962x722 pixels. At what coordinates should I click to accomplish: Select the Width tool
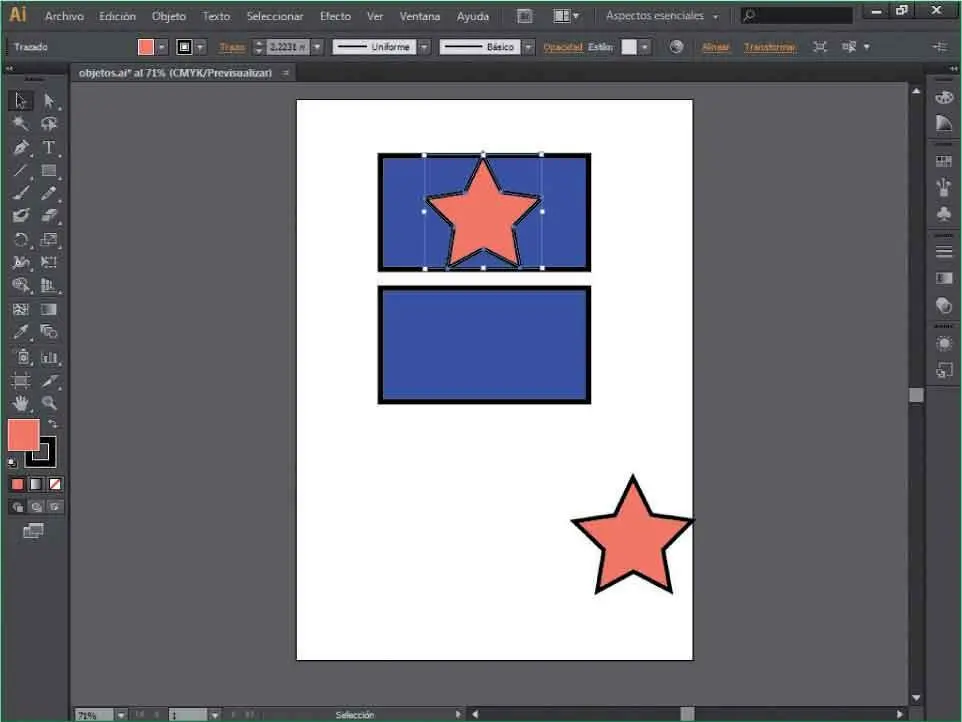coord(20,263)
